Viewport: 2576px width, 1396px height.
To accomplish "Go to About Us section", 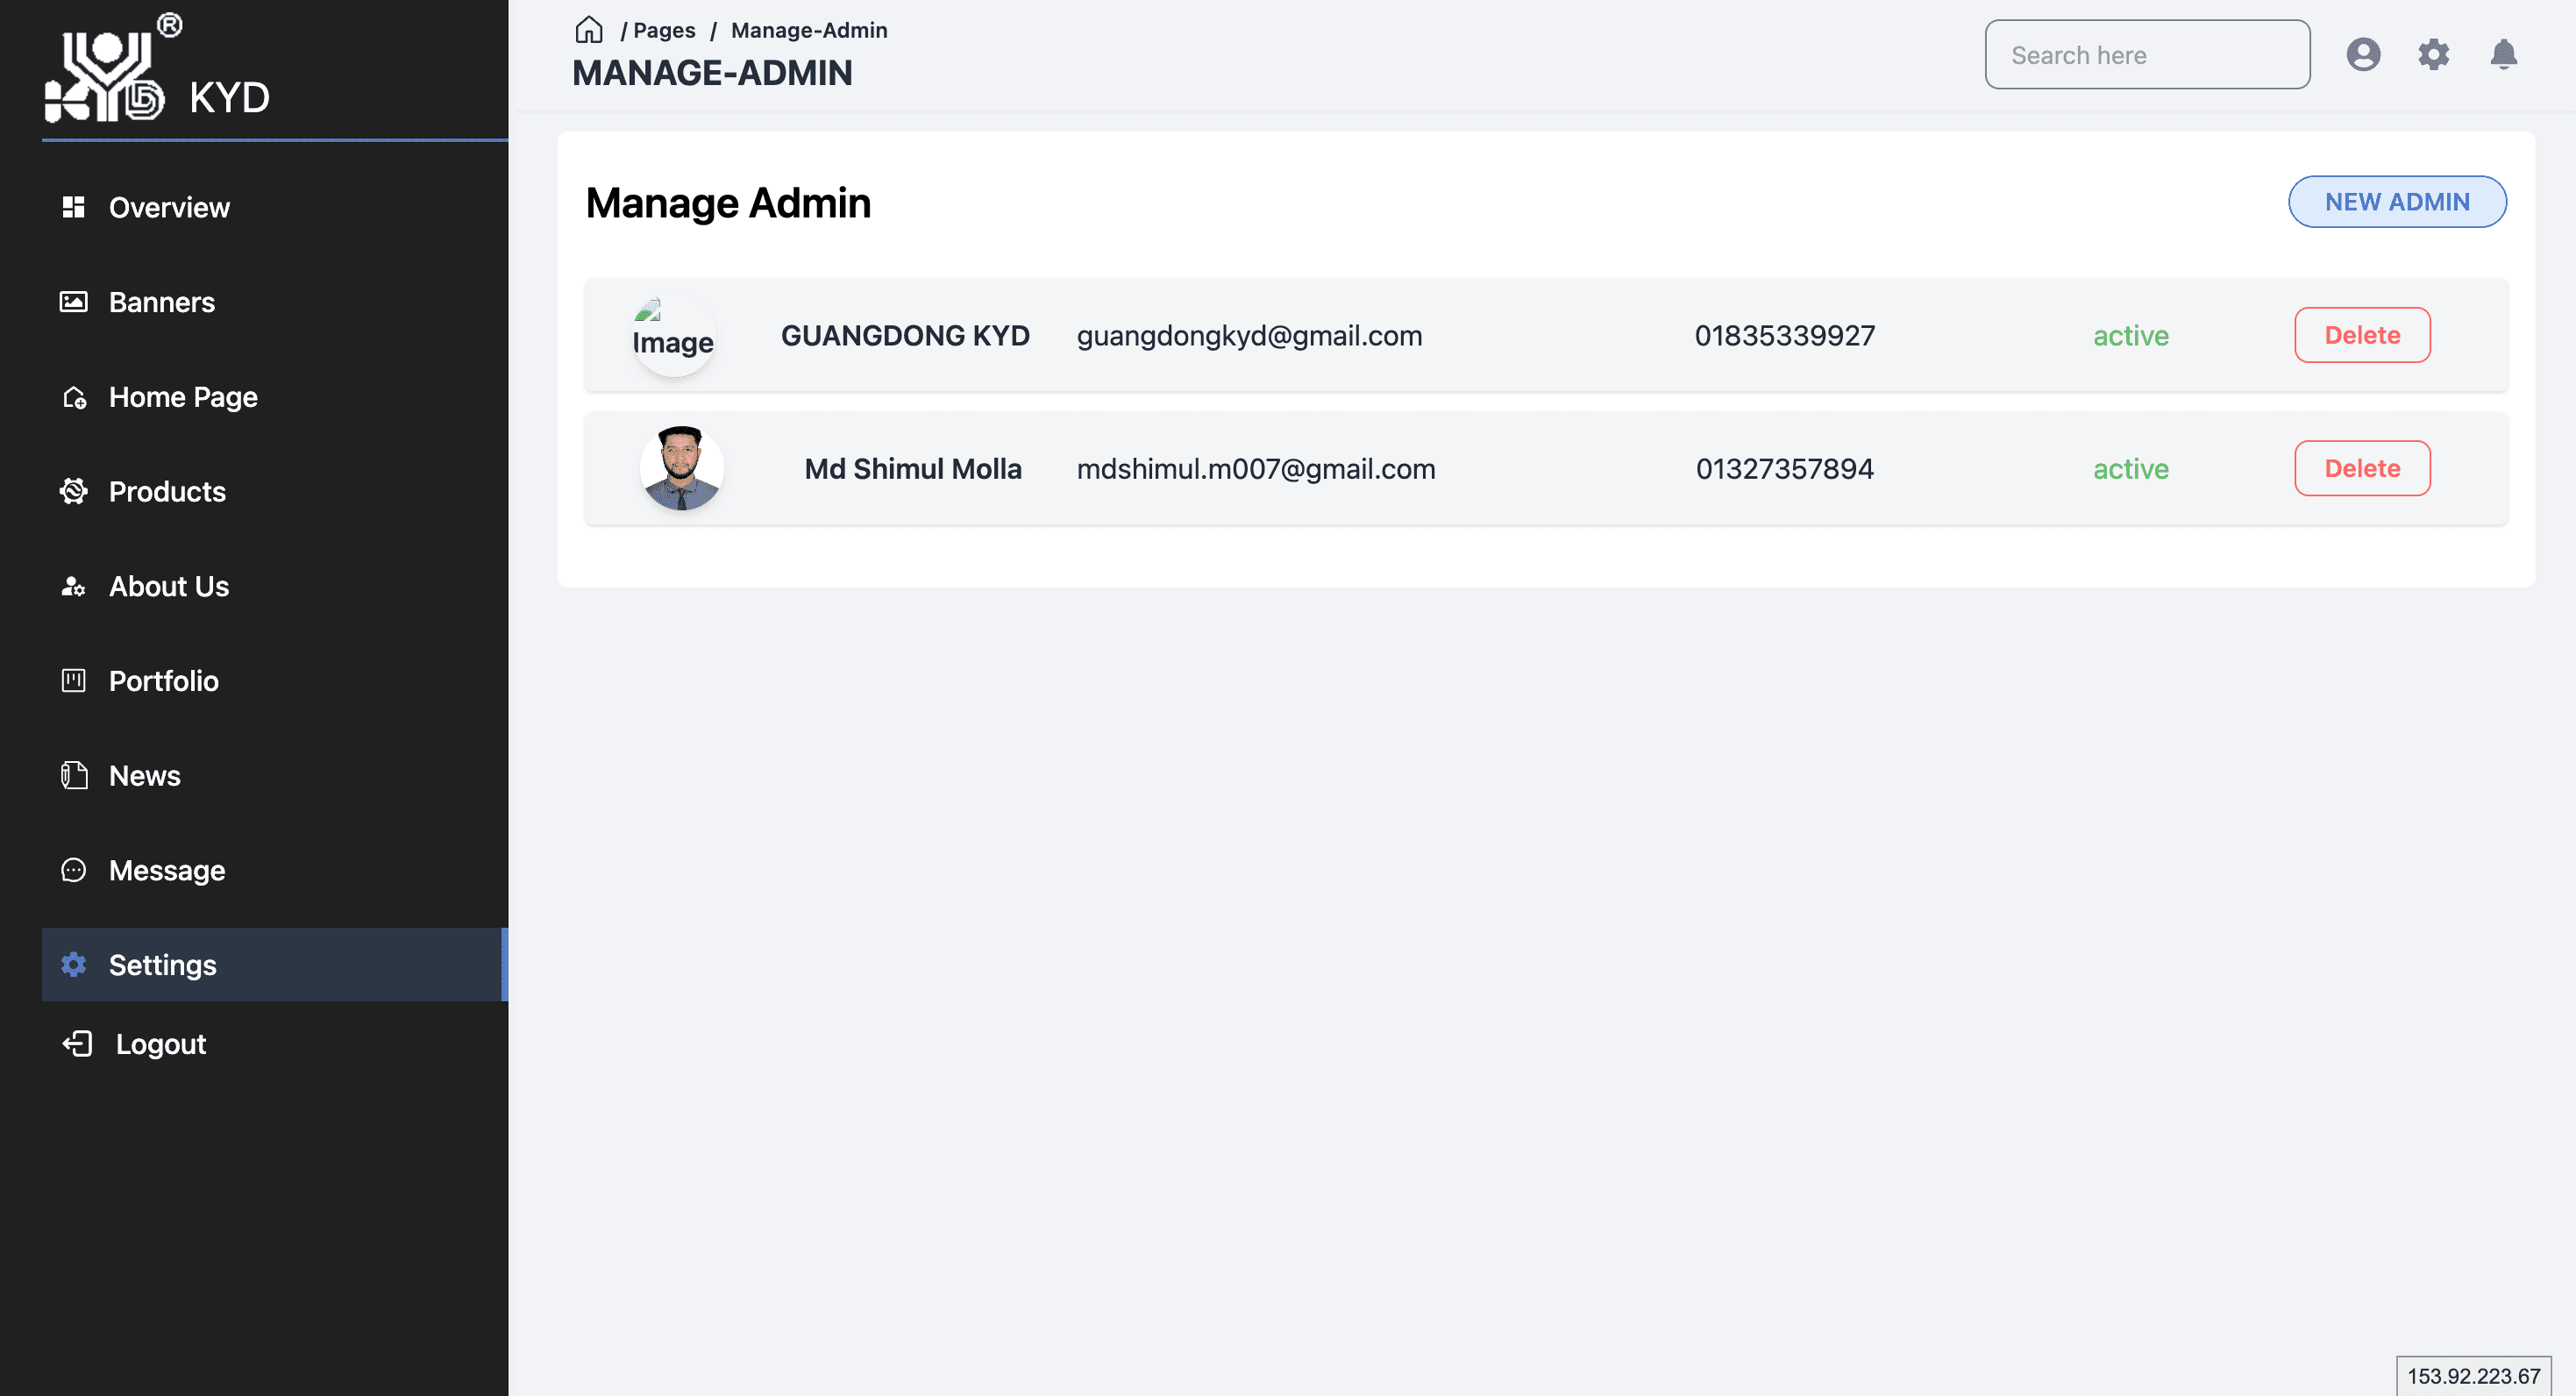I will [x=168, y=586].
